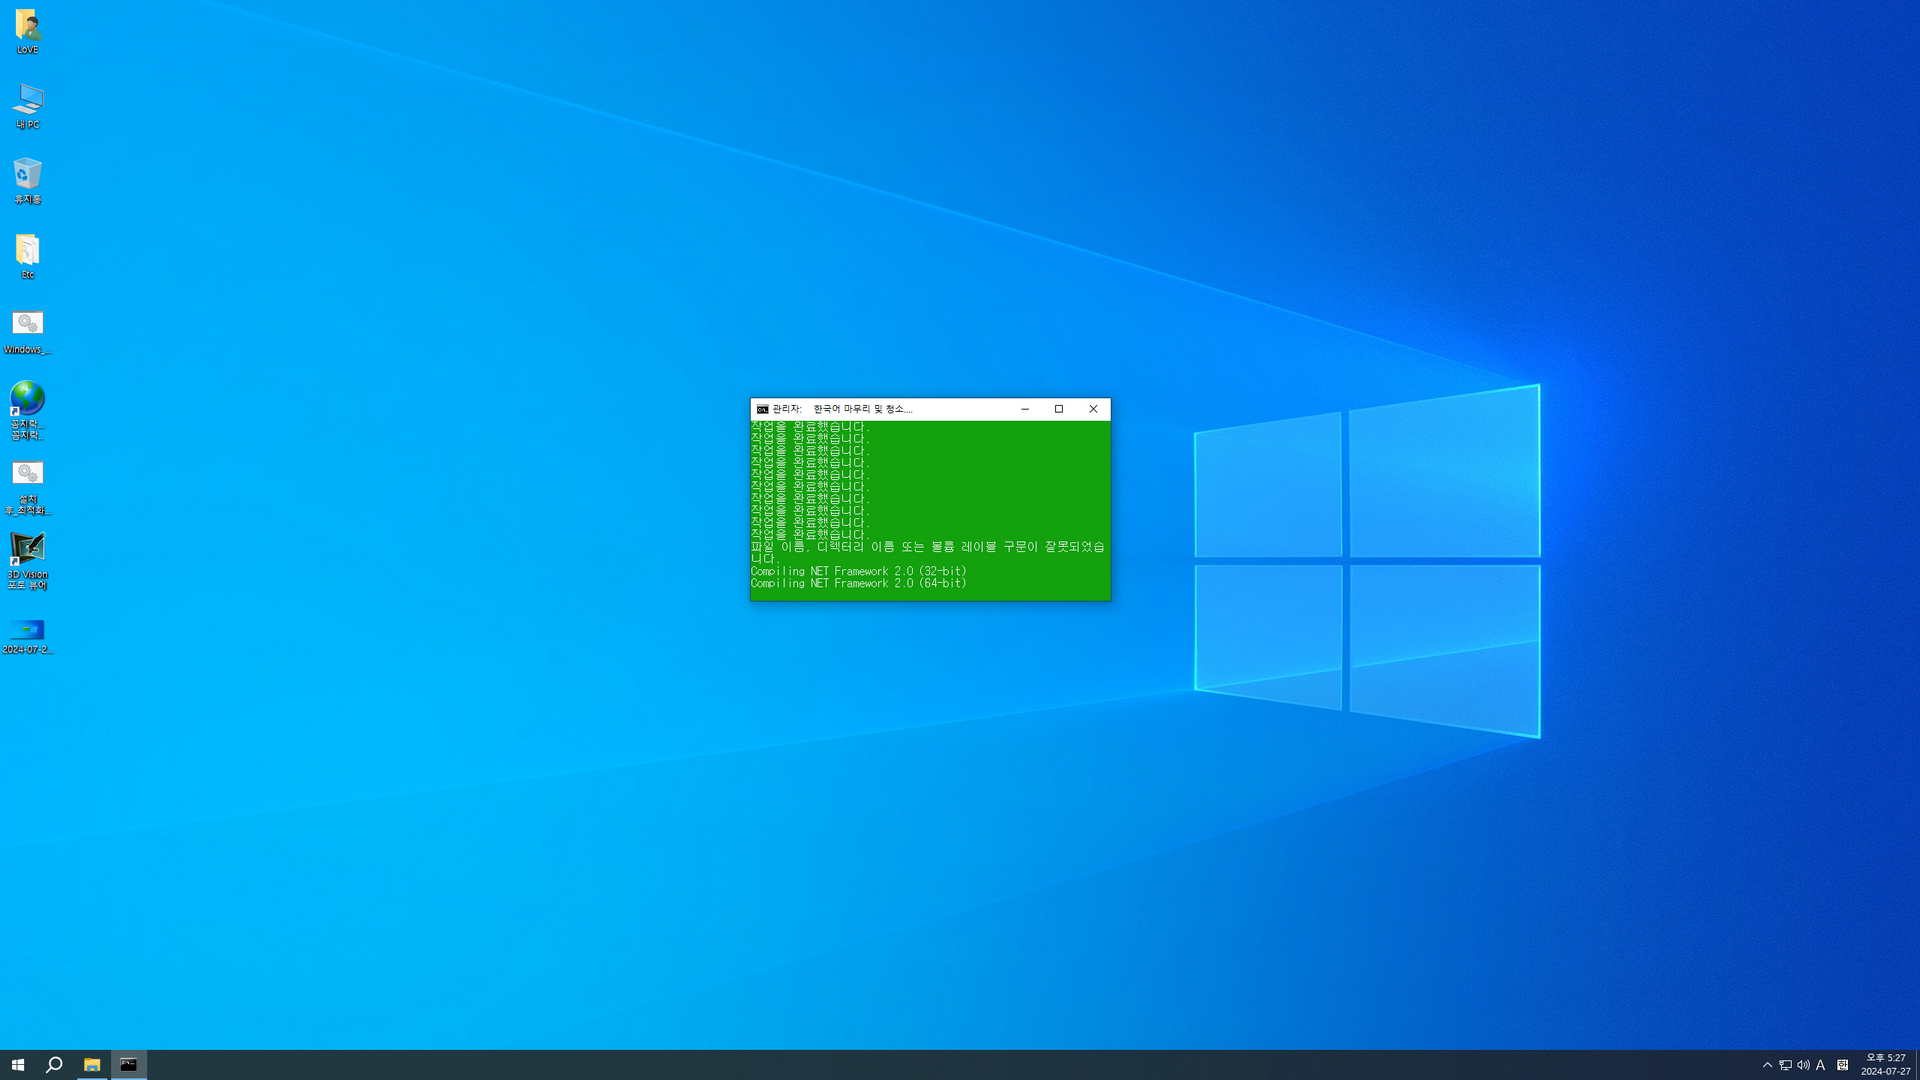Open File Explorer from taskbar
Image resolution: width=1920 pixels, height=1080 pixels.
pos(92,1065)
